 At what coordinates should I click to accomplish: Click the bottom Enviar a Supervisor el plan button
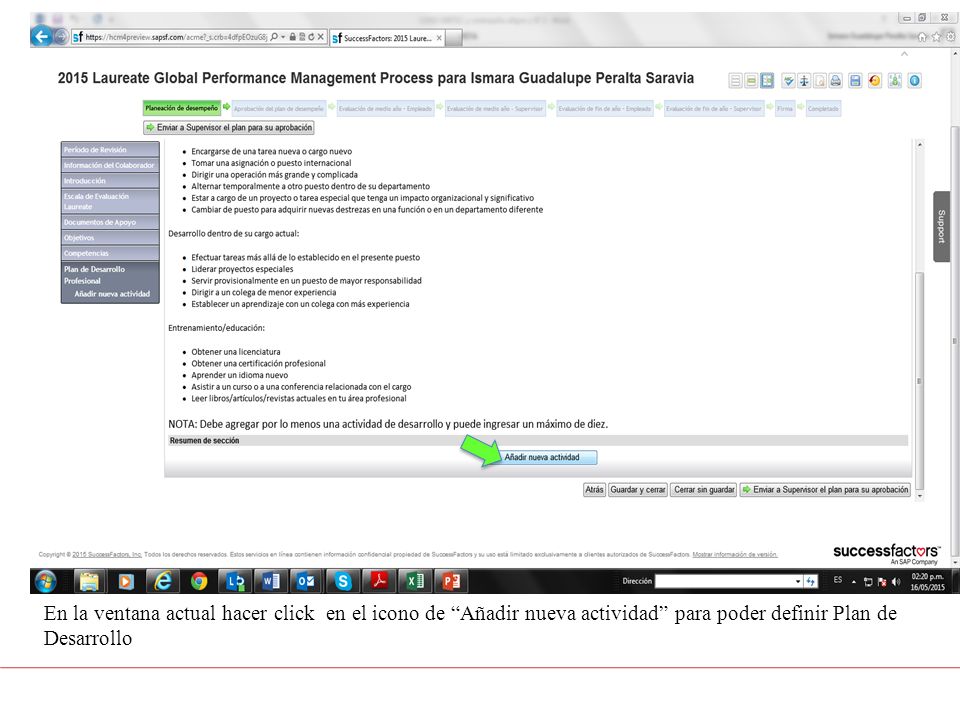tap(825, 490)
